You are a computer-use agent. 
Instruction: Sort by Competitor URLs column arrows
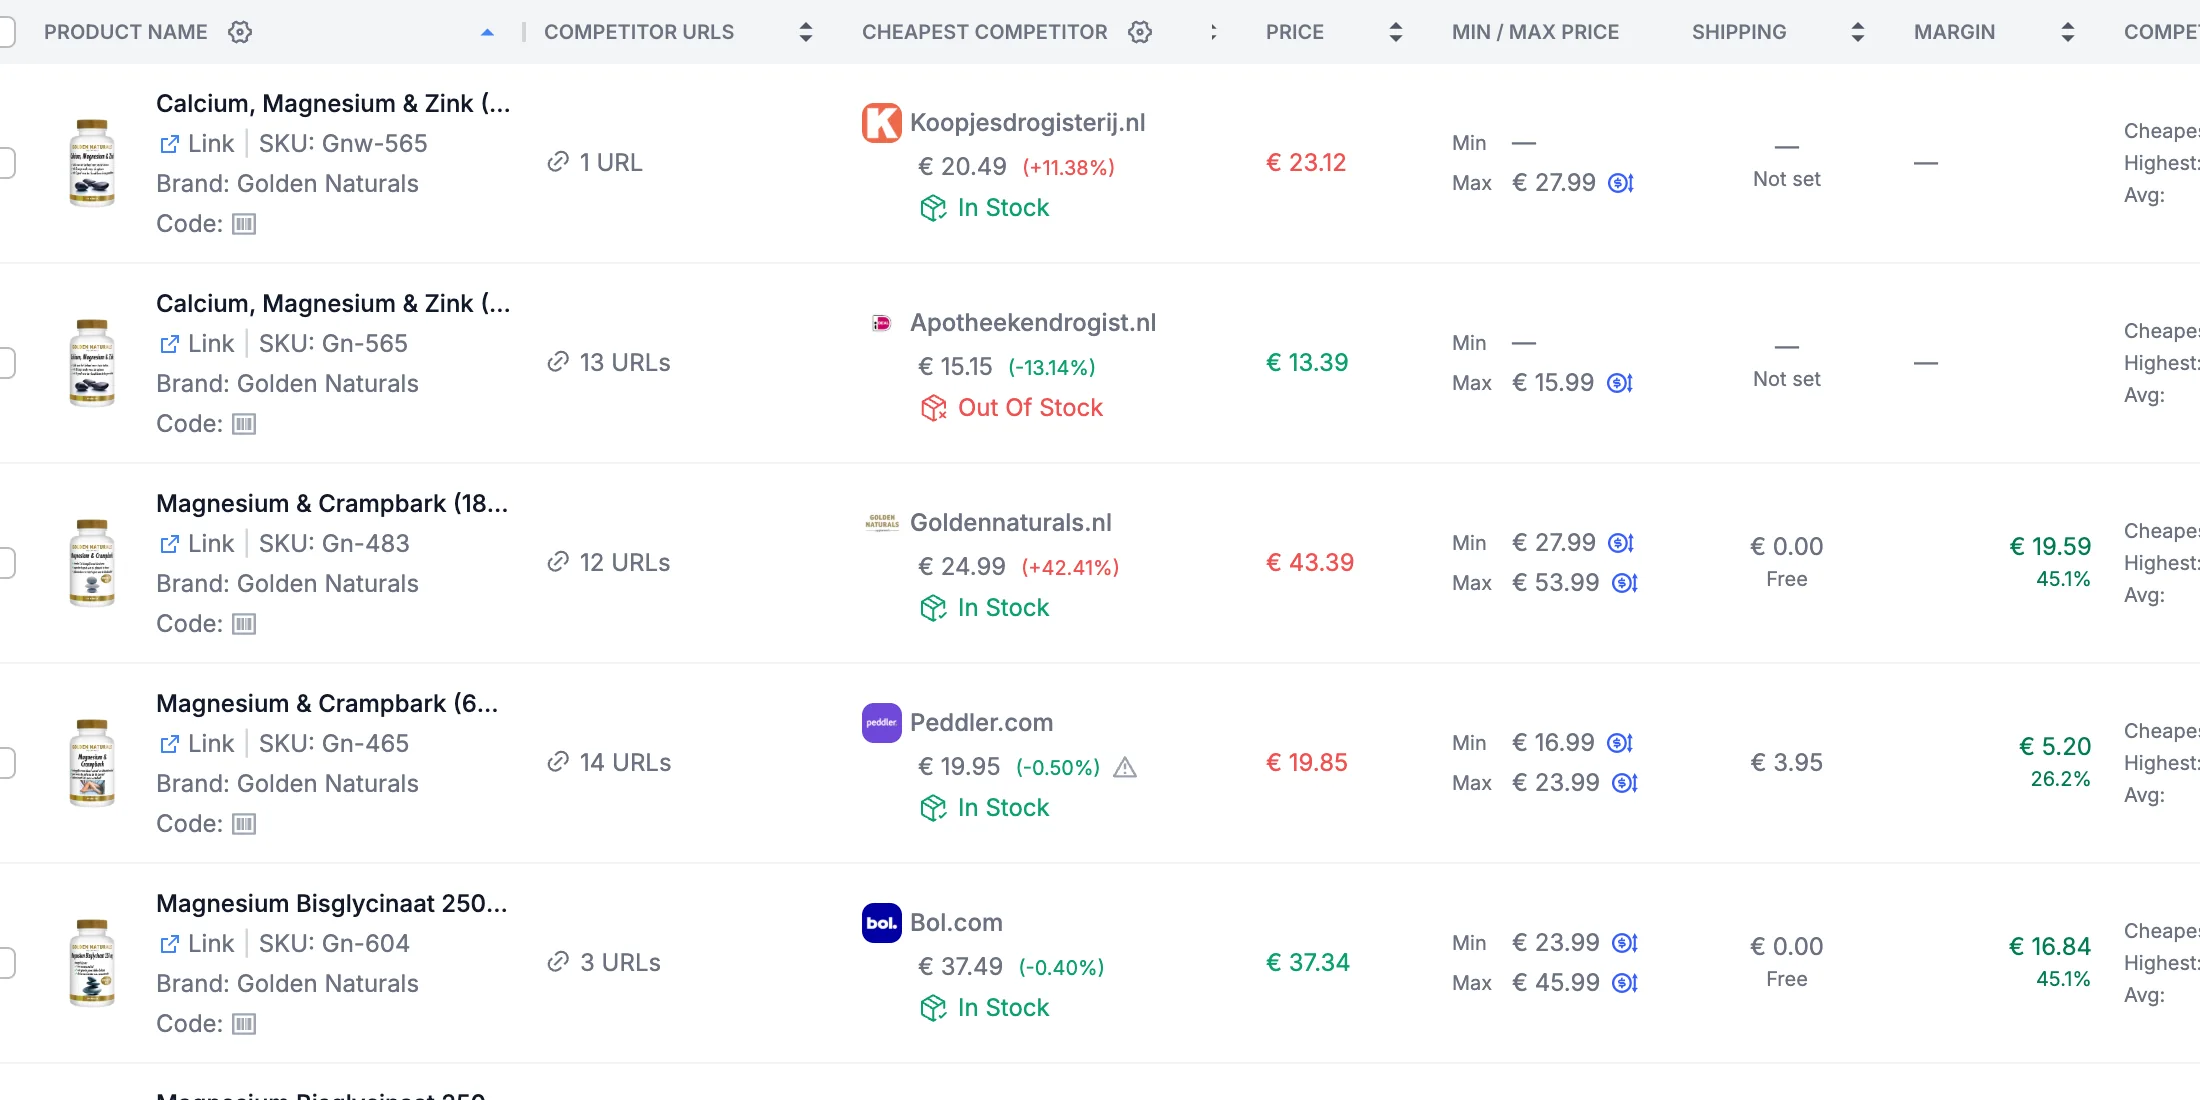pyautogui.click(x=806, y=32)
